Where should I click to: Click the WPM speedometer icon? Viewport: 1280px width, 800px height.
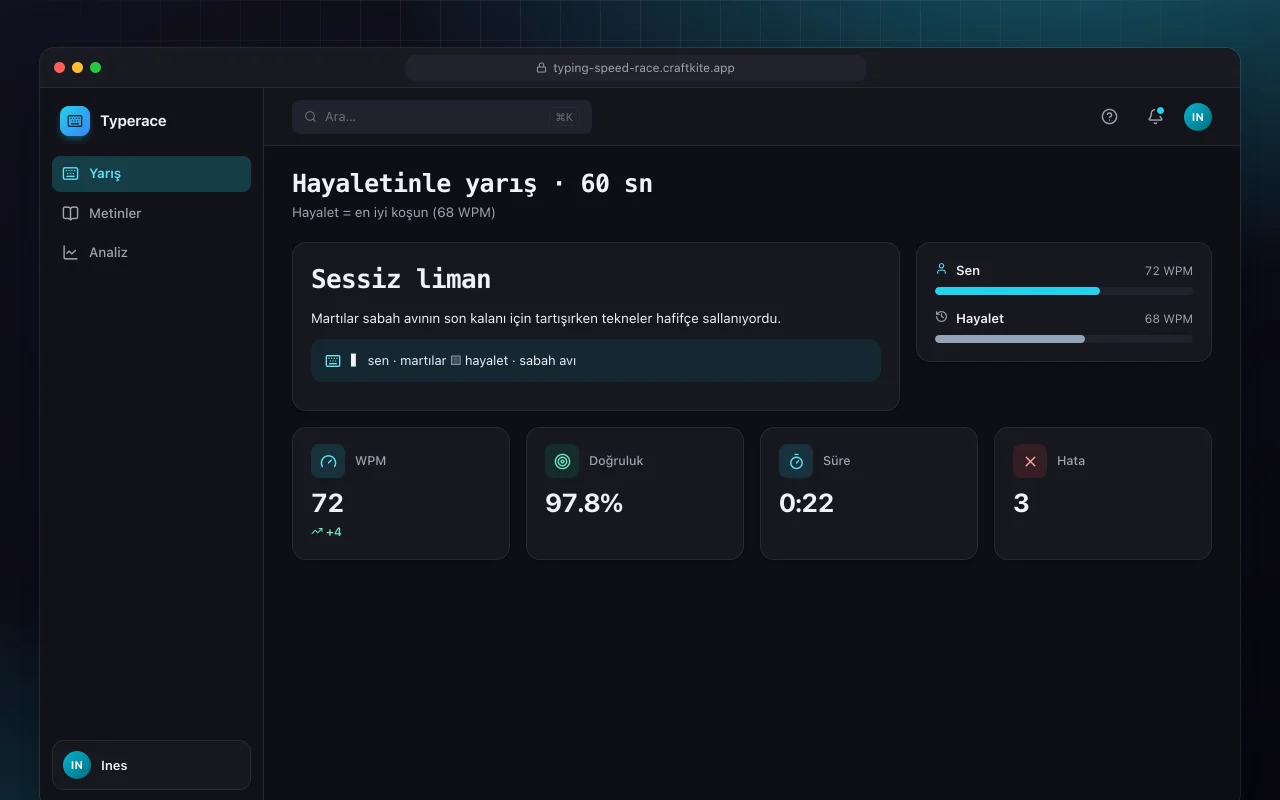click(x=328, y=461)
